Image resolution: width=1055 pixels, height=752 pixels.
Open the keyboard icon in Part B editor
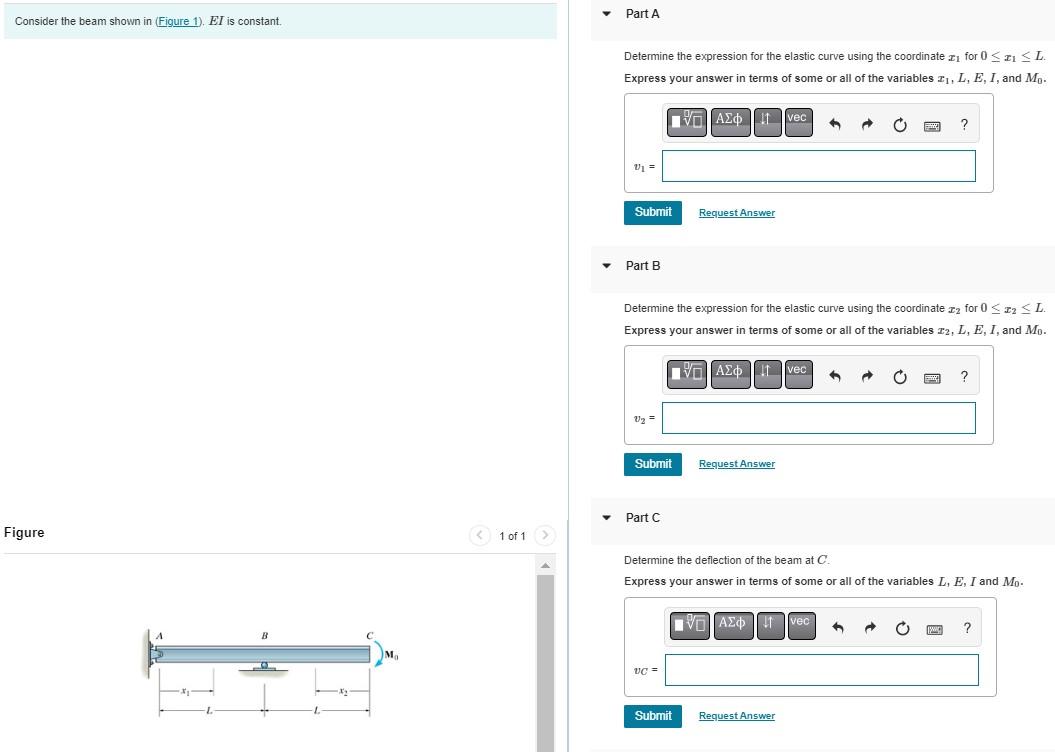931,376
